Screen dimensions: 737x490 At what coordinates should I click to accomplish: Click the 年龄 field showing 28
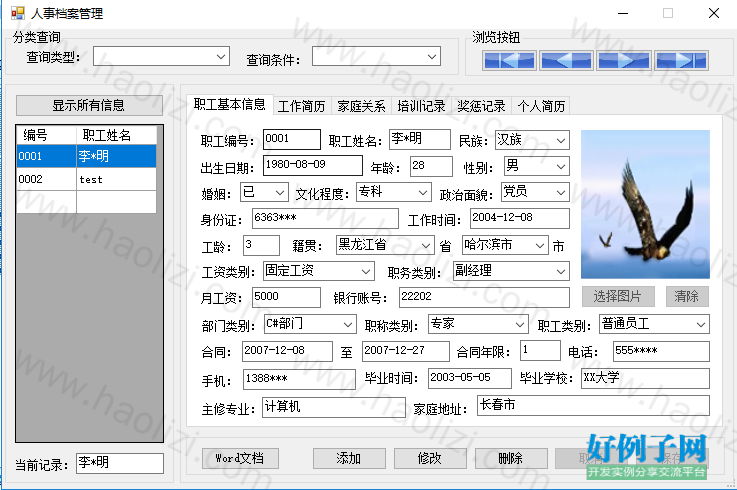(431, 166)
